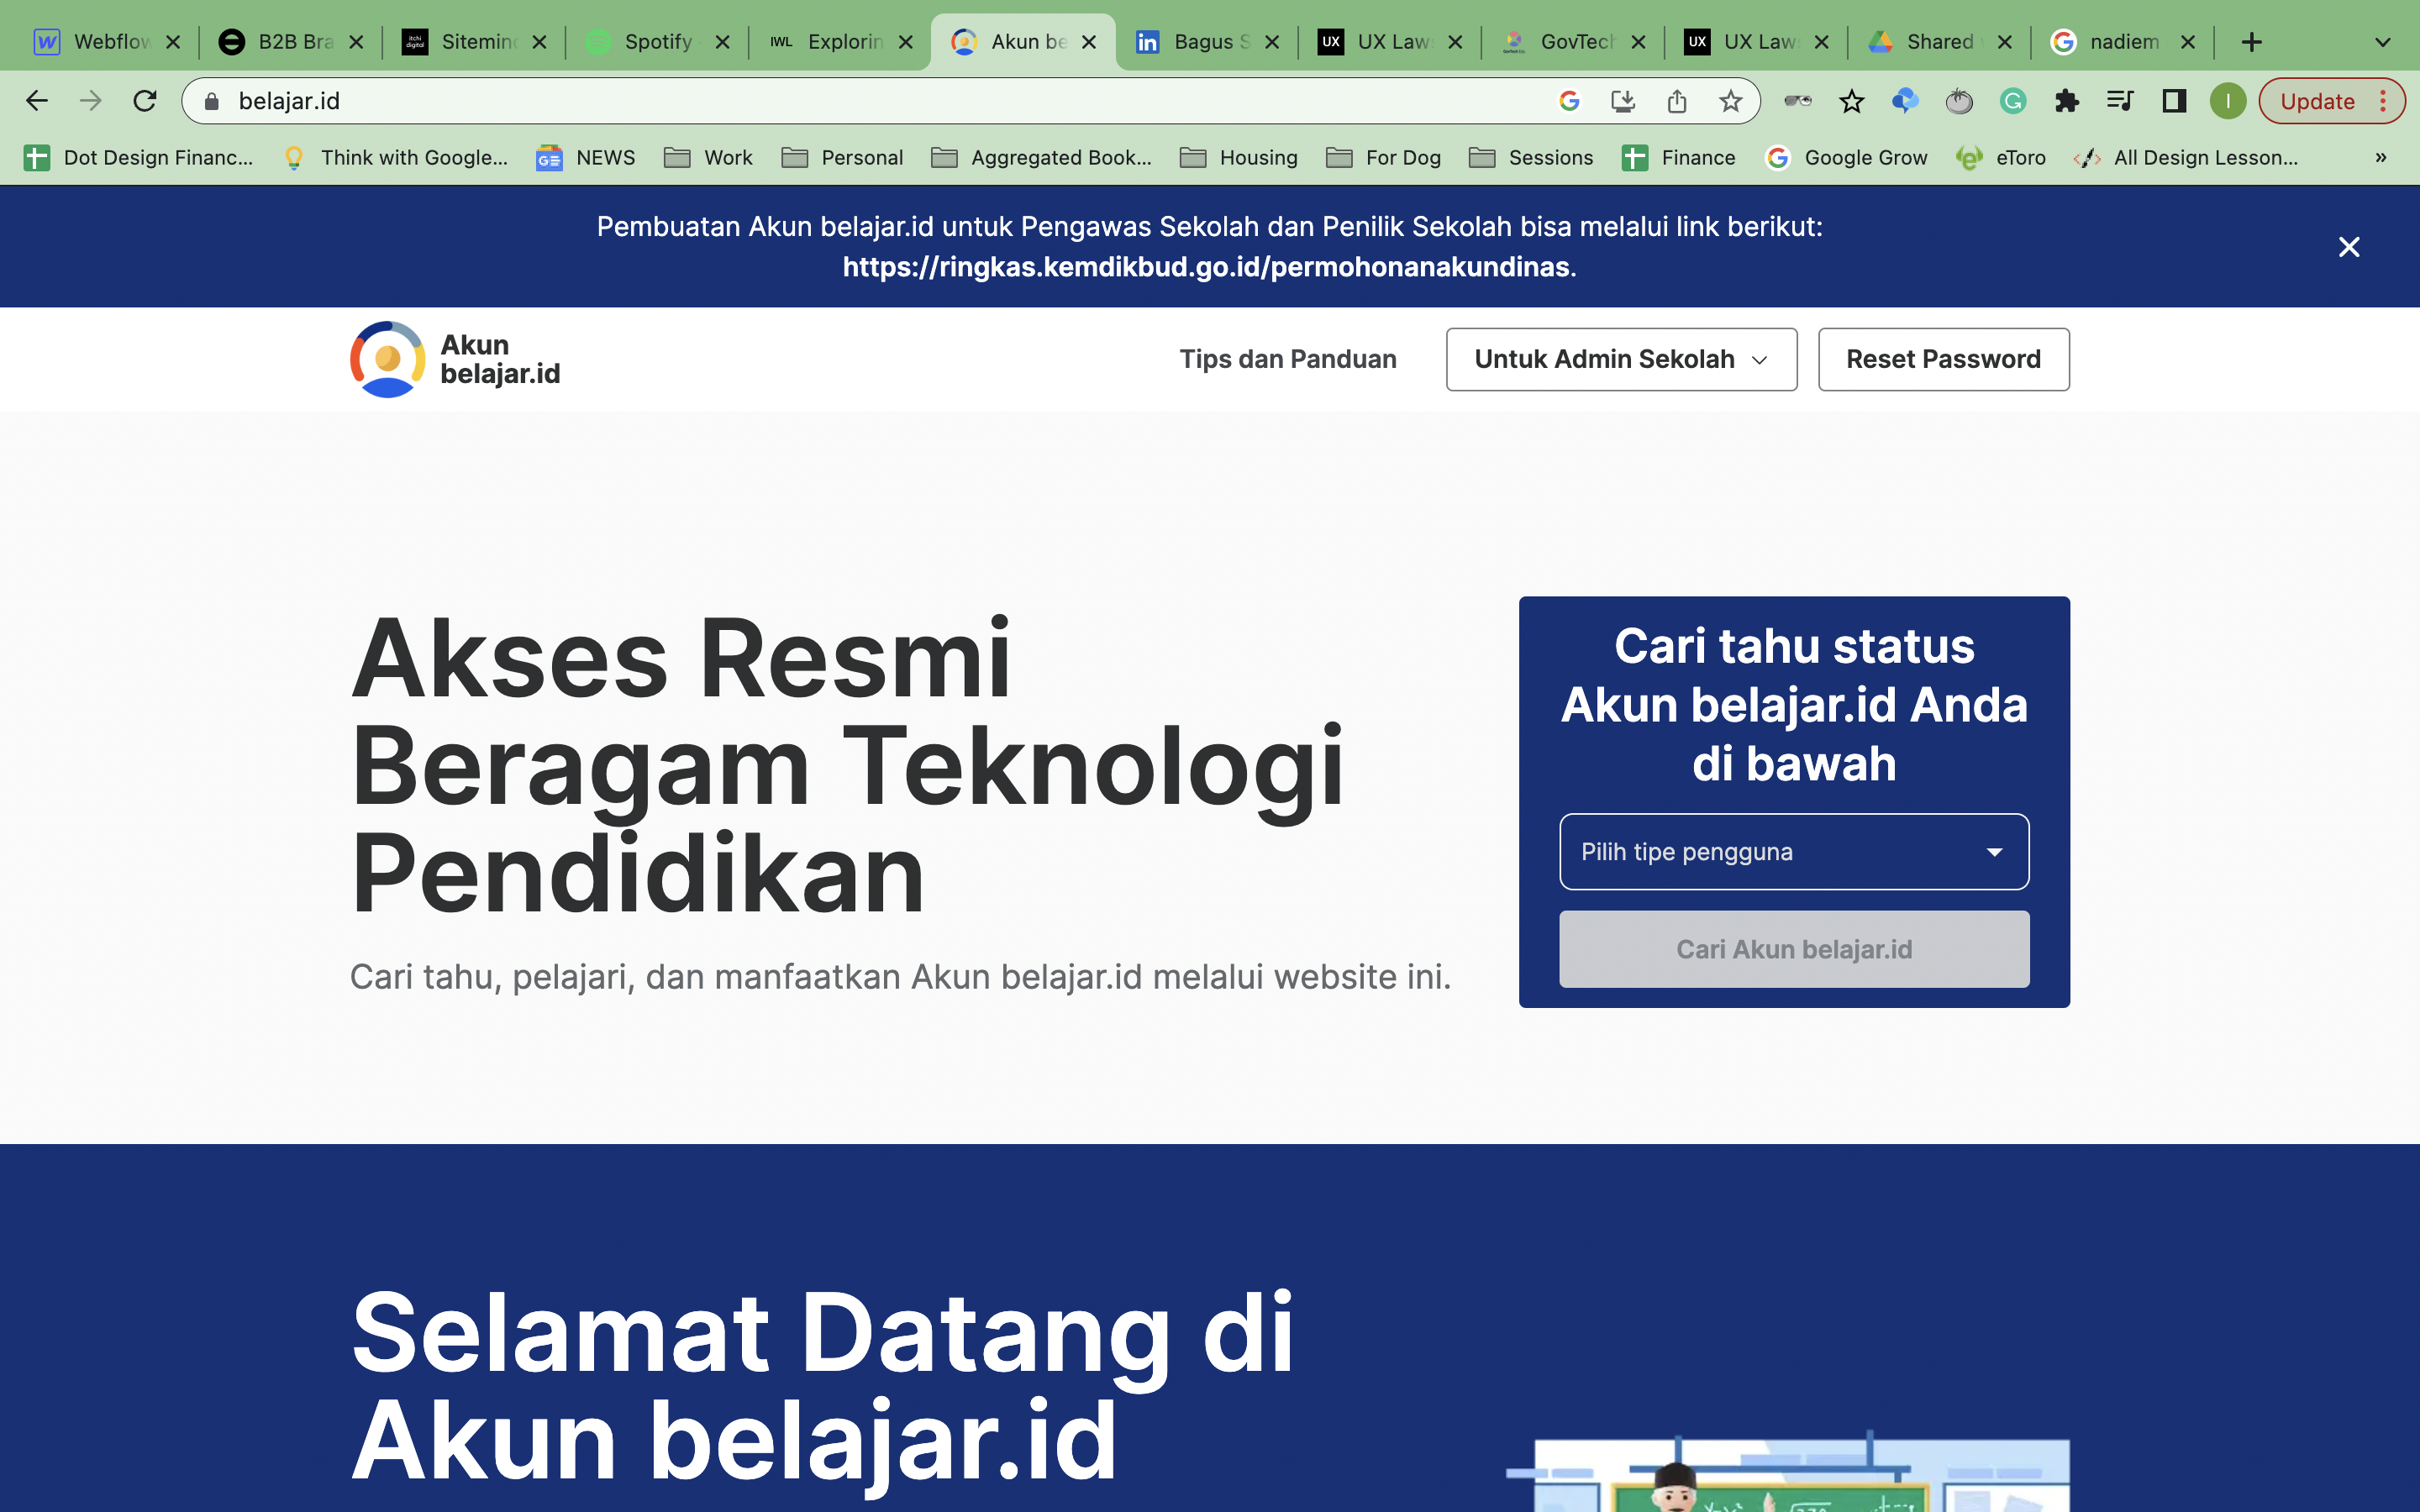Open the Sessions bookmarks folder
The height and width of the screenshot is (1512, 2420).
[x=1531, y=157]
